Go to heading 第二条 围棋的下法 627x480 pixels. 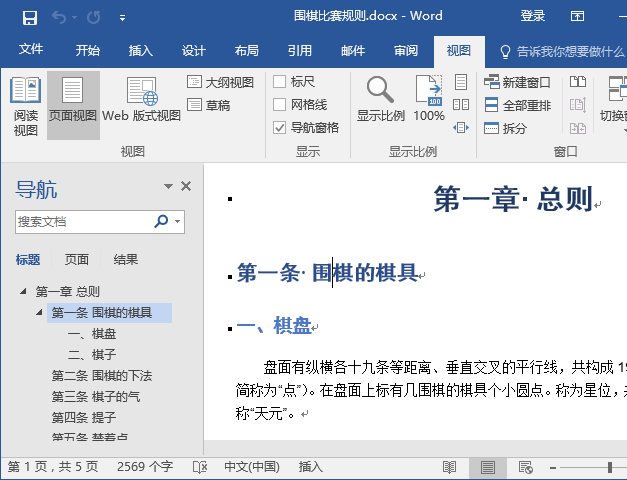coord(102,376)
